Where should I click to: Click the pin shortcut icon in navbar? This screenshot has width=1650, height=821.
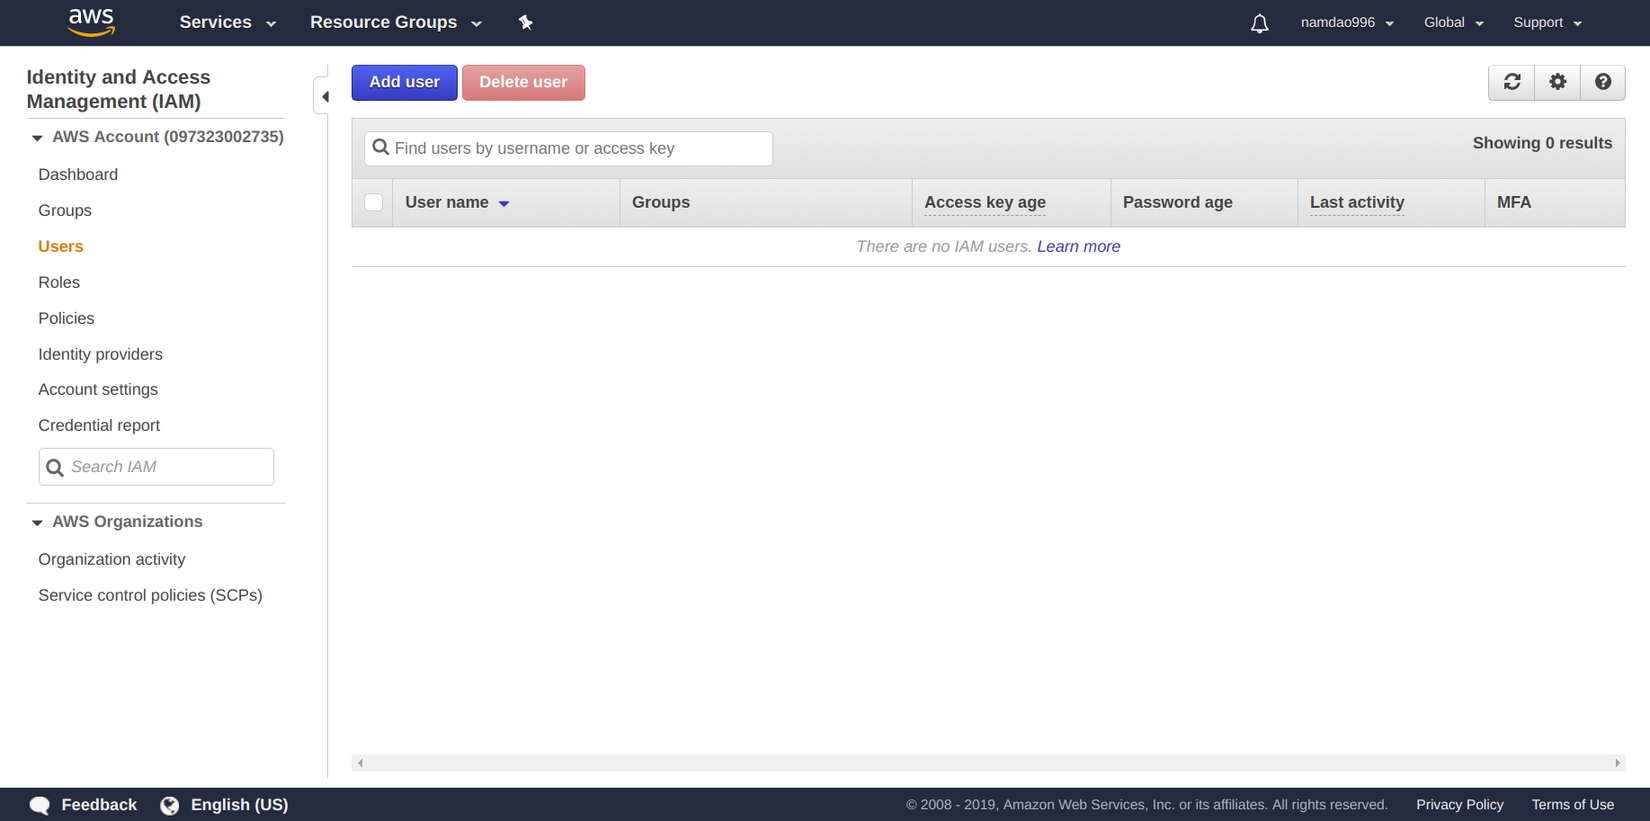point(525,22)
